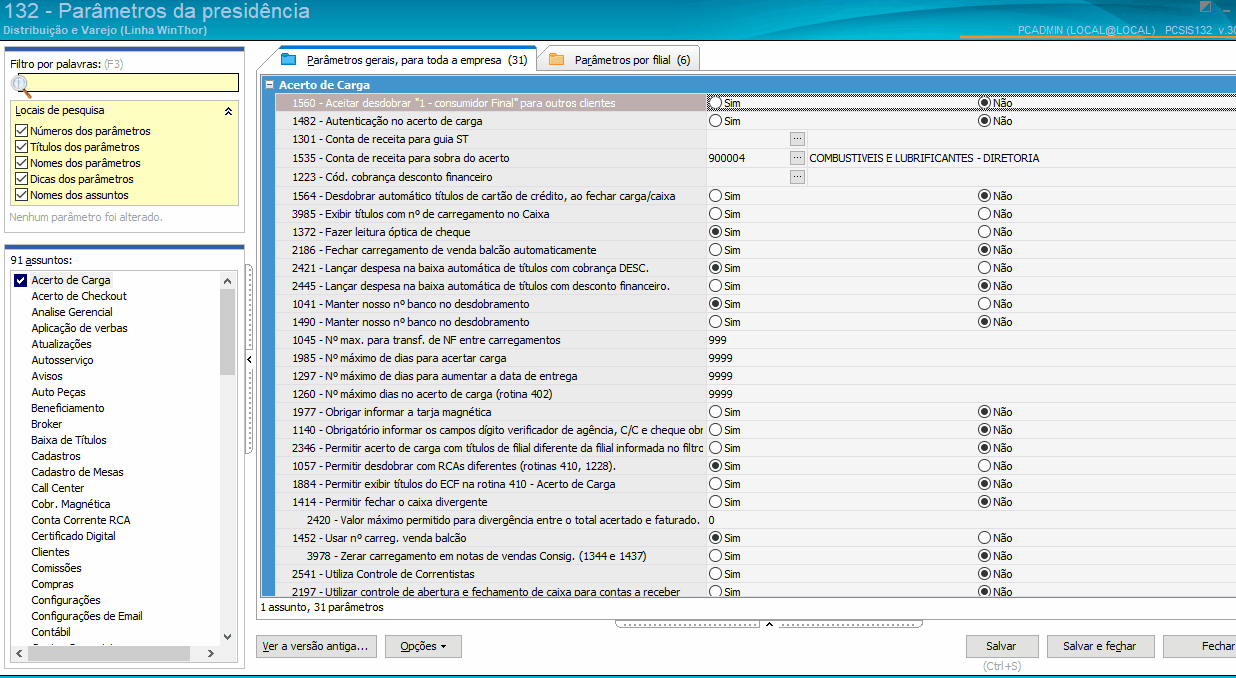Toggle Títulos dos parâmetros checkbox
1236x678 pixels.
tap(21, 147)
